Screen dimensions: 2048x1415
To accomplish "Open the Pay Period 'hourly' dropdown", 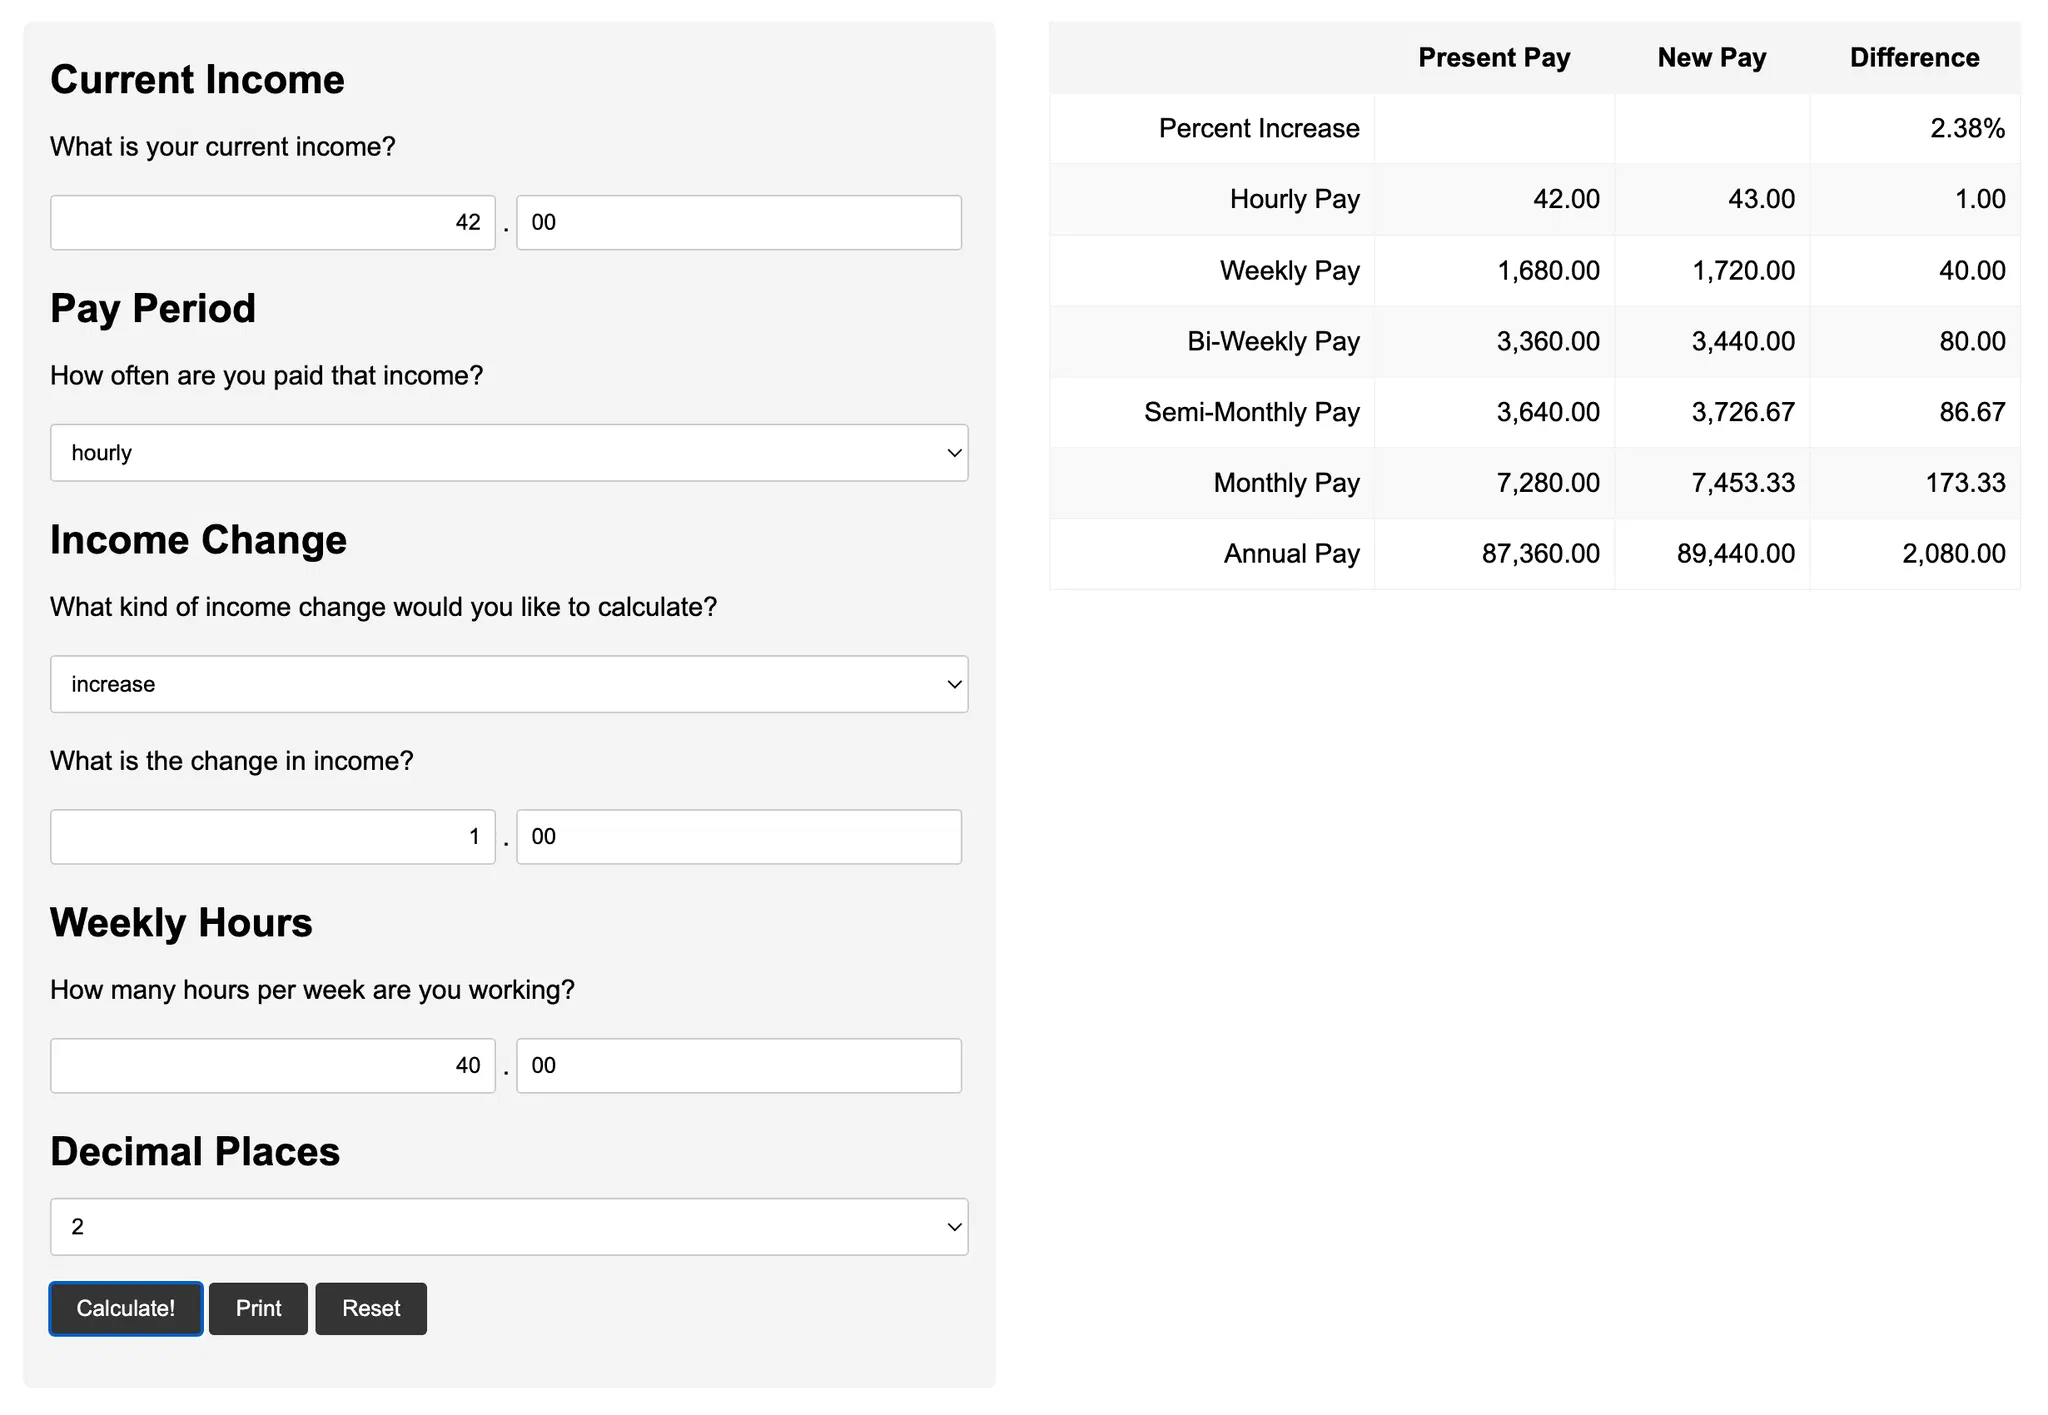I will [x=509, y=453].
